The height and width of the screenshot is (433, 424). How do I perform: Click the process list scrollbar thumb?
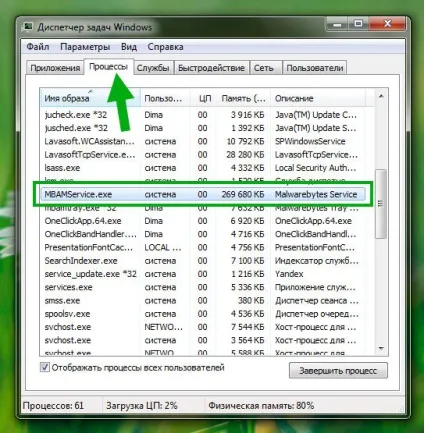381,204
